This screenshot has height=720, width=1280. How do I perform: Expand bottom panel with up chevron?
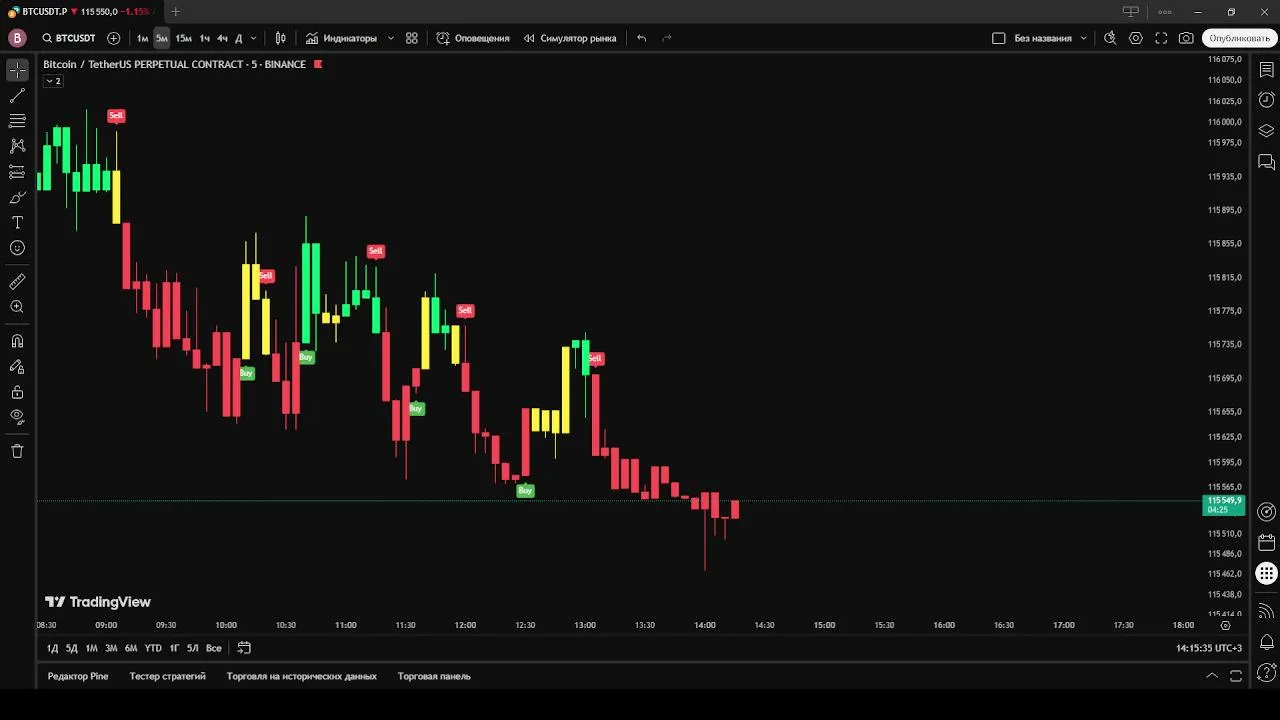[x=1212, y=676]
